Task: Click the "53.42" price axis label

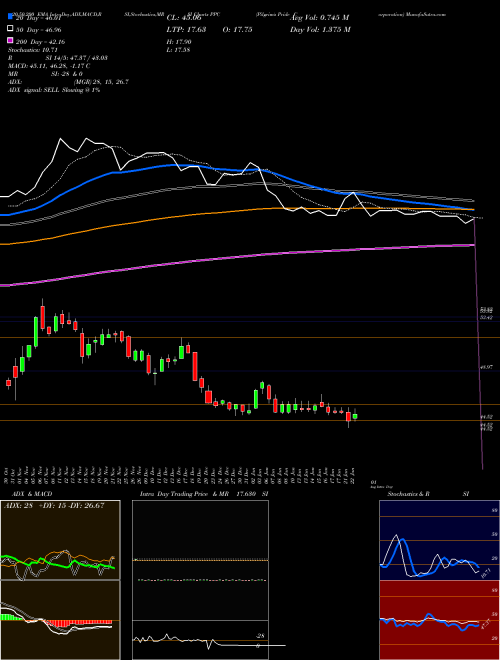Action: (x=486, y=317)
